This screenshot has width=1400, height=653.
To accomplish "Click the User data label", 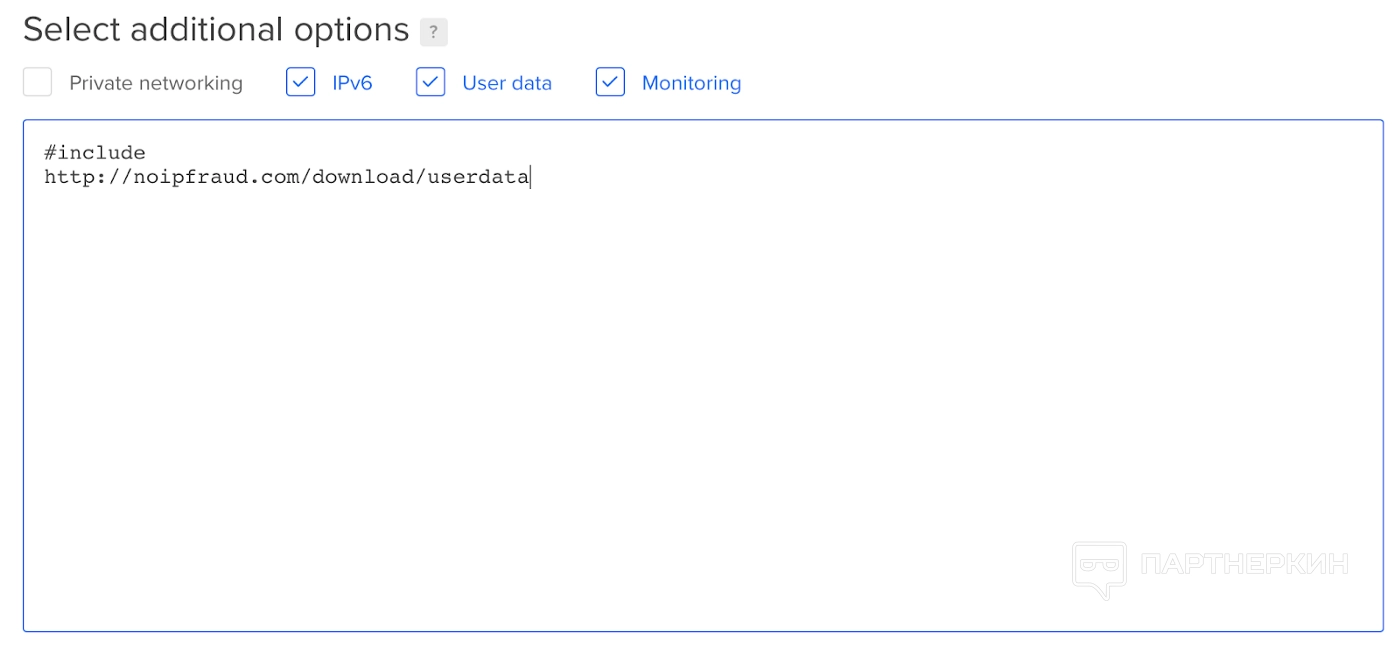I will (507, 83).
